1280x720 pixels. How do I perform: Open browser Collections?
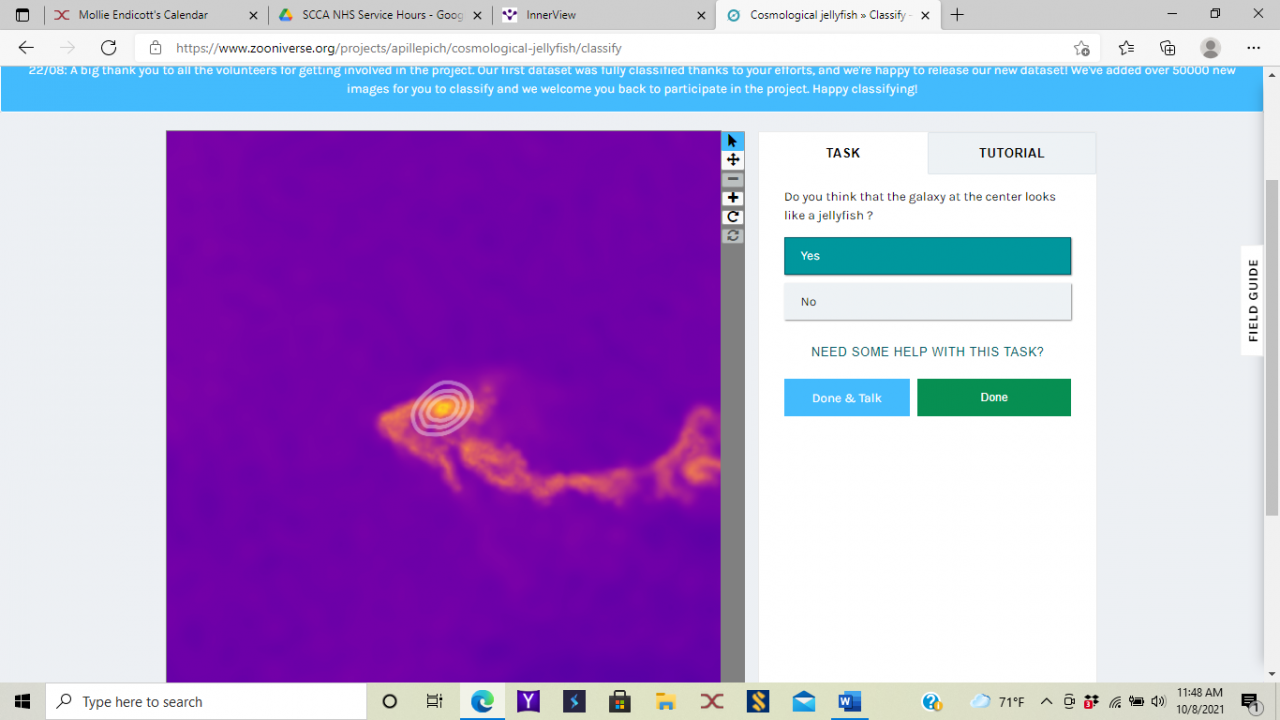click(1168, 48)
